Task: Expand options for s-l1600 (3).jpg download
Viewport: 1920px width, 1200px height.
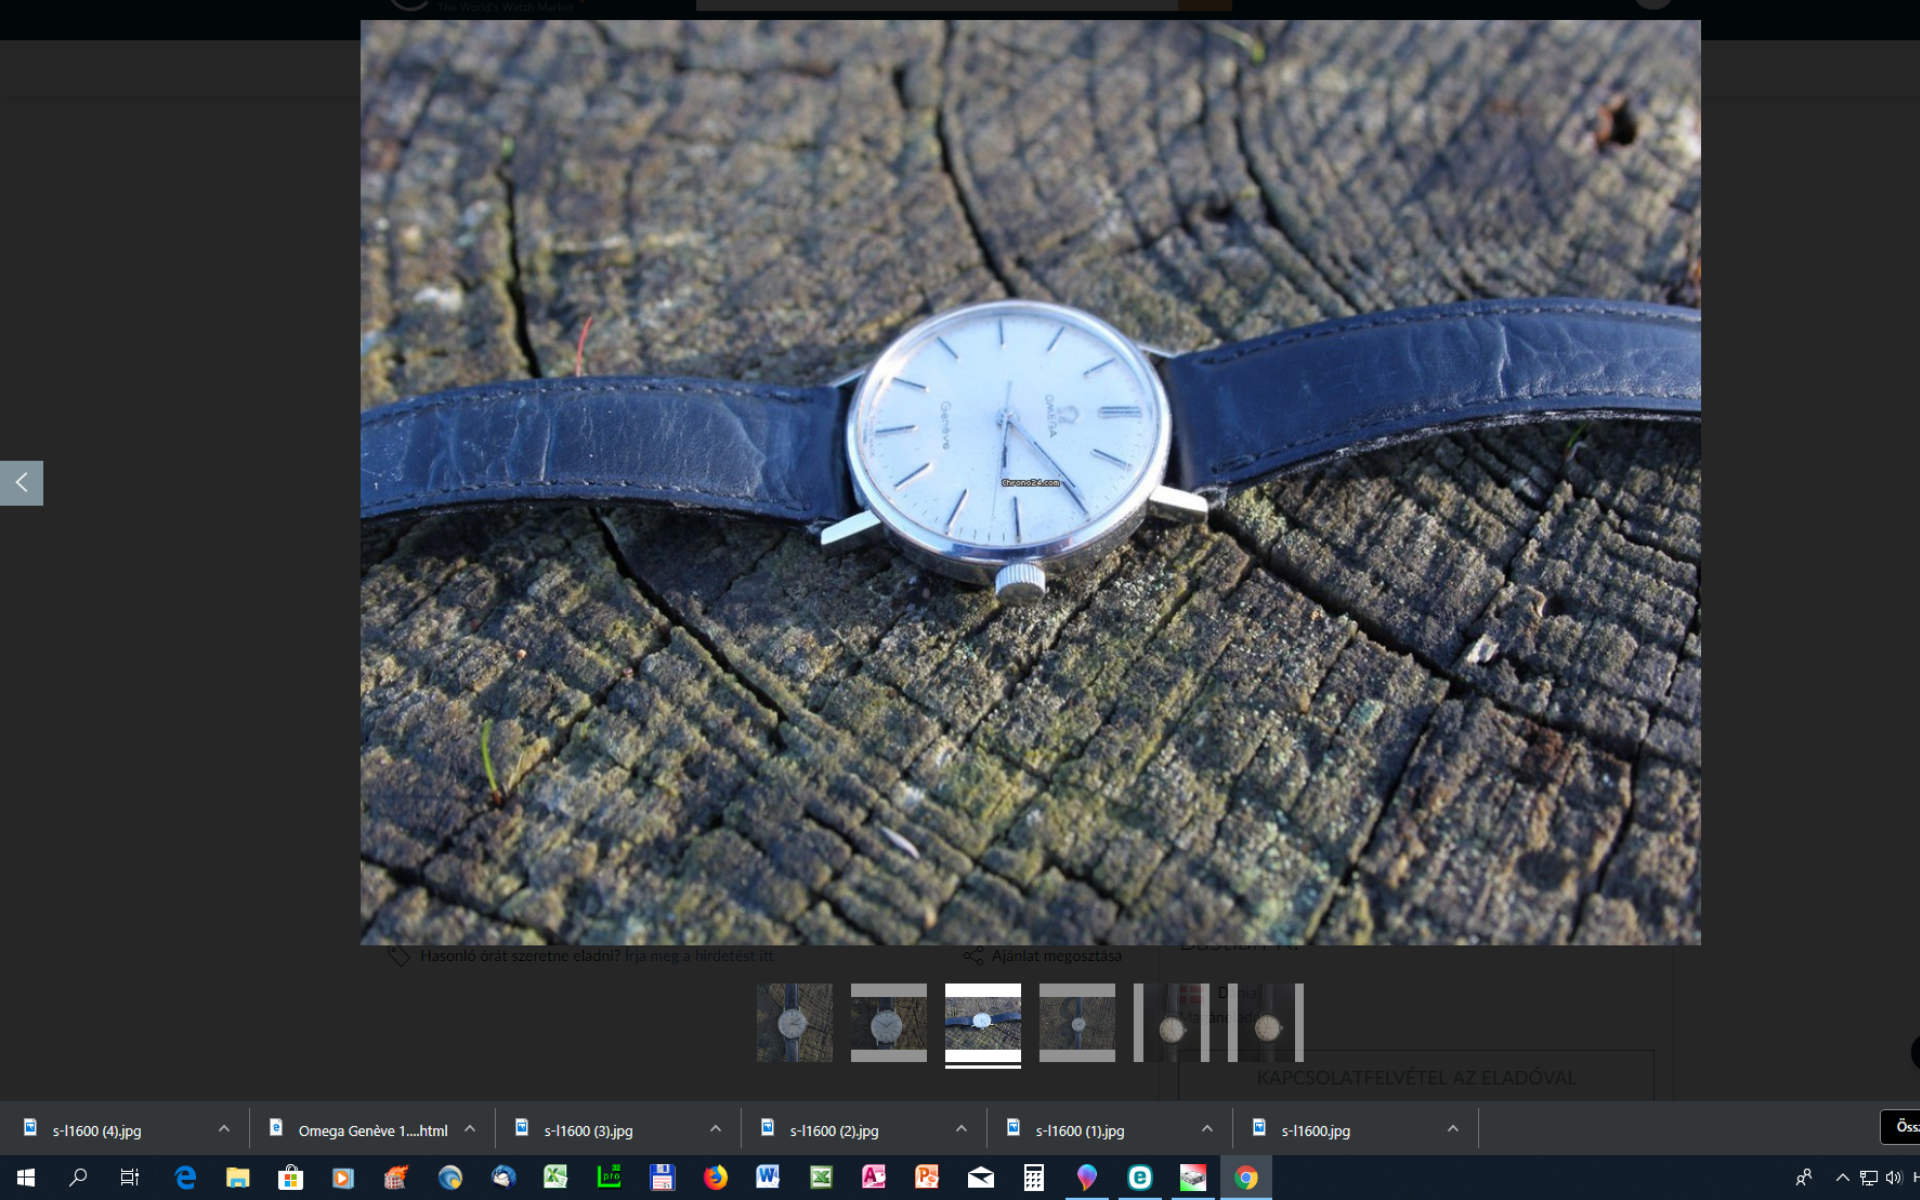Action: click(x=715, y=1129)
